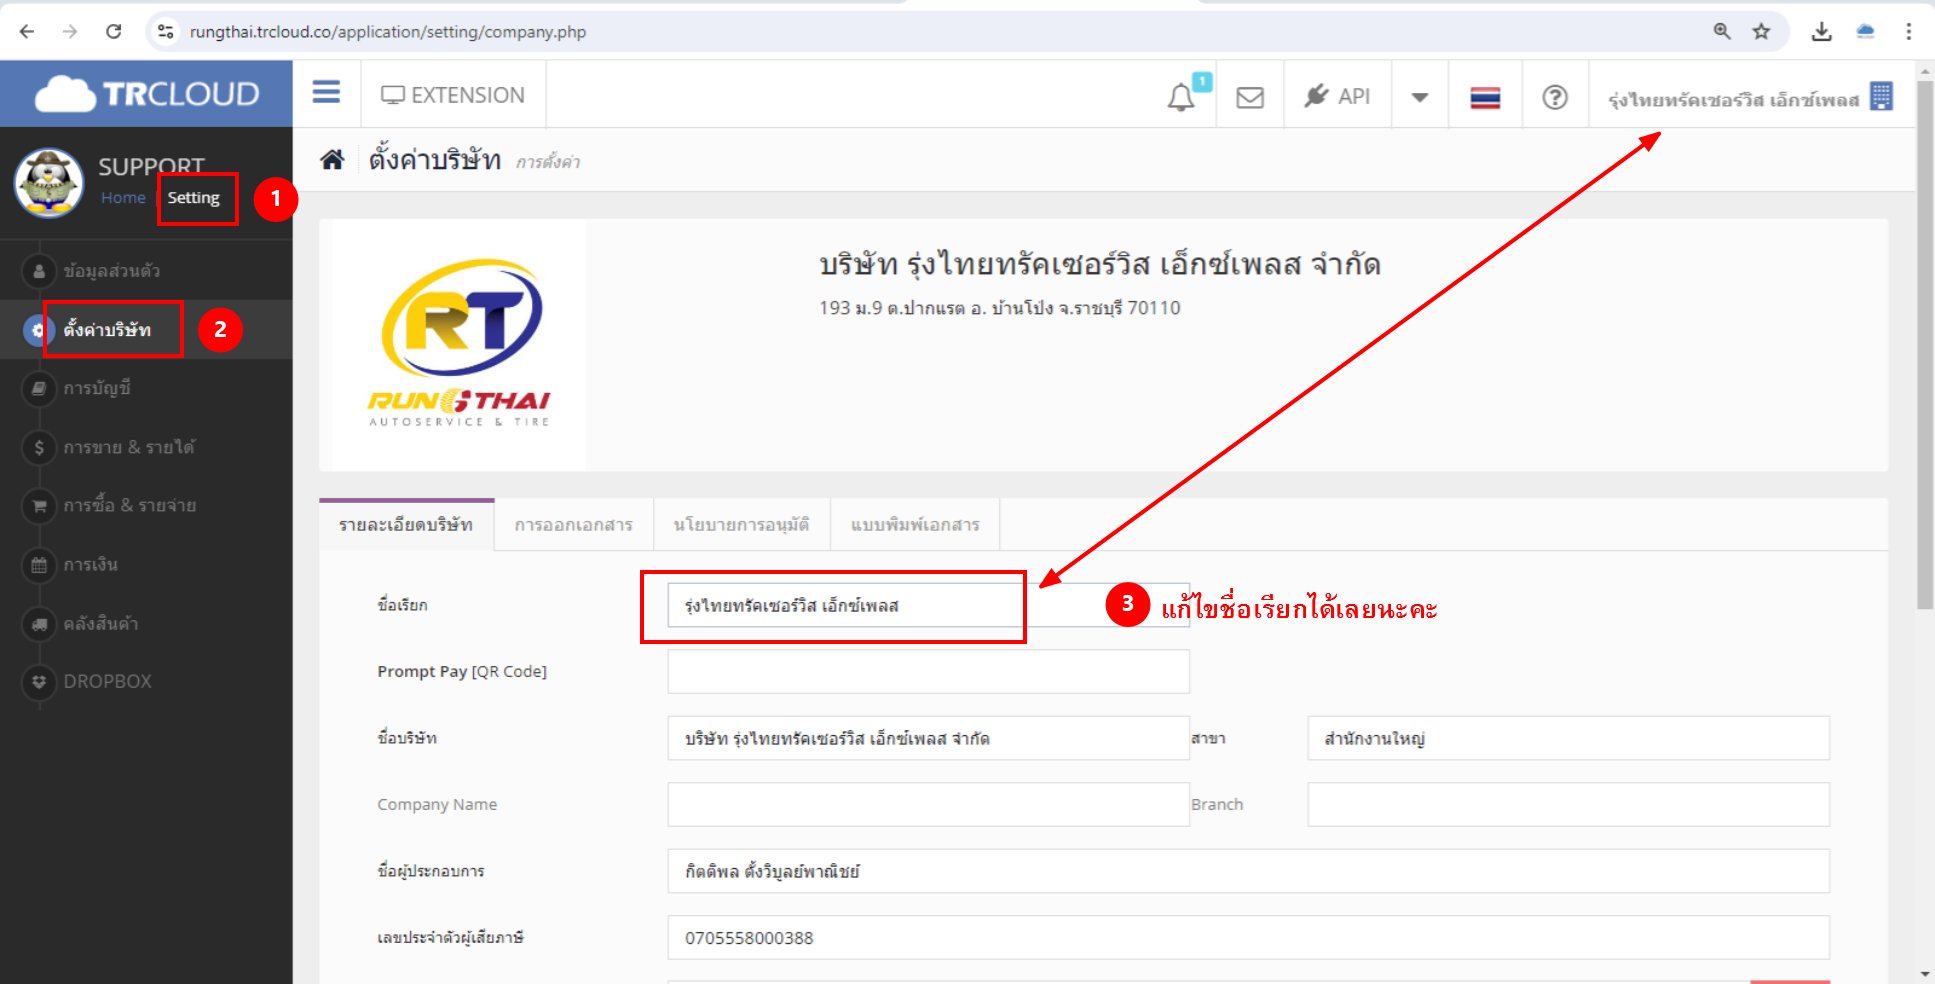Bookmark this page with the star icon
The image size is (1935, 984).
tap(1762, 31)
